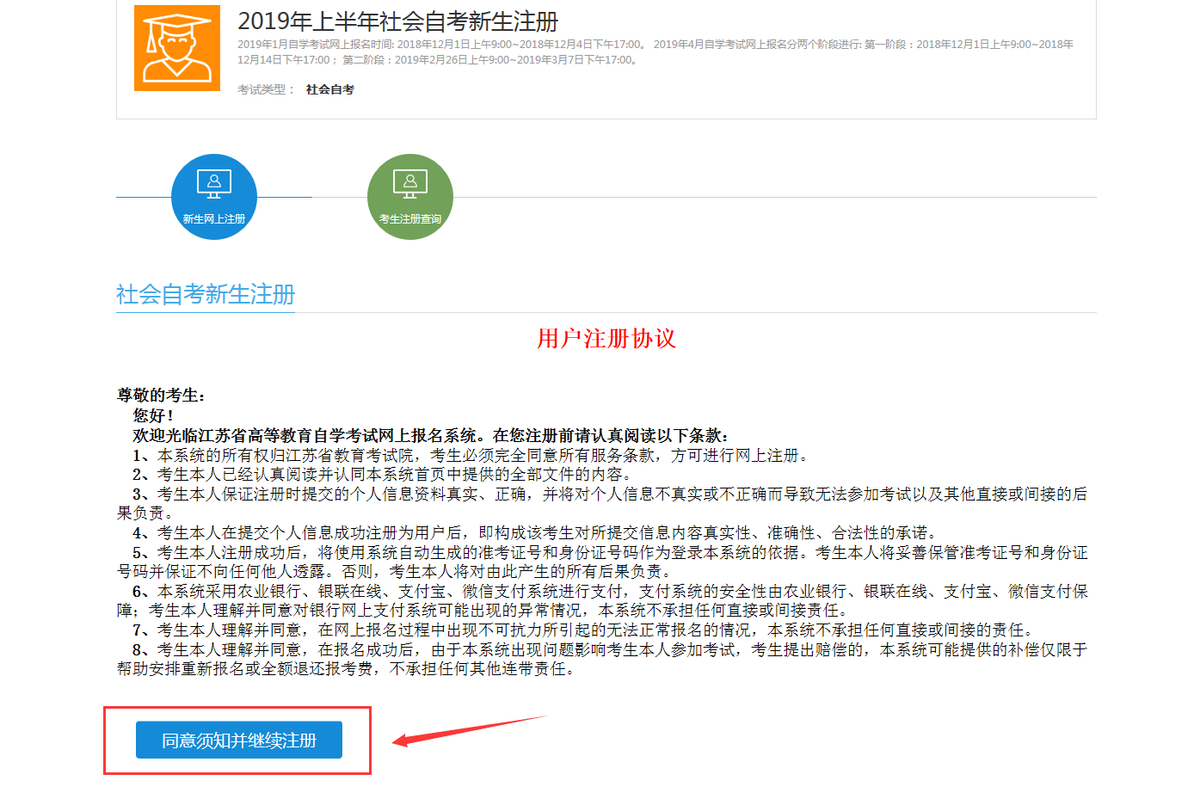Viewport: 1200px width, 792px height.
Task: Select the blue 新生网上注册 step icon
Action: [213, 195]
